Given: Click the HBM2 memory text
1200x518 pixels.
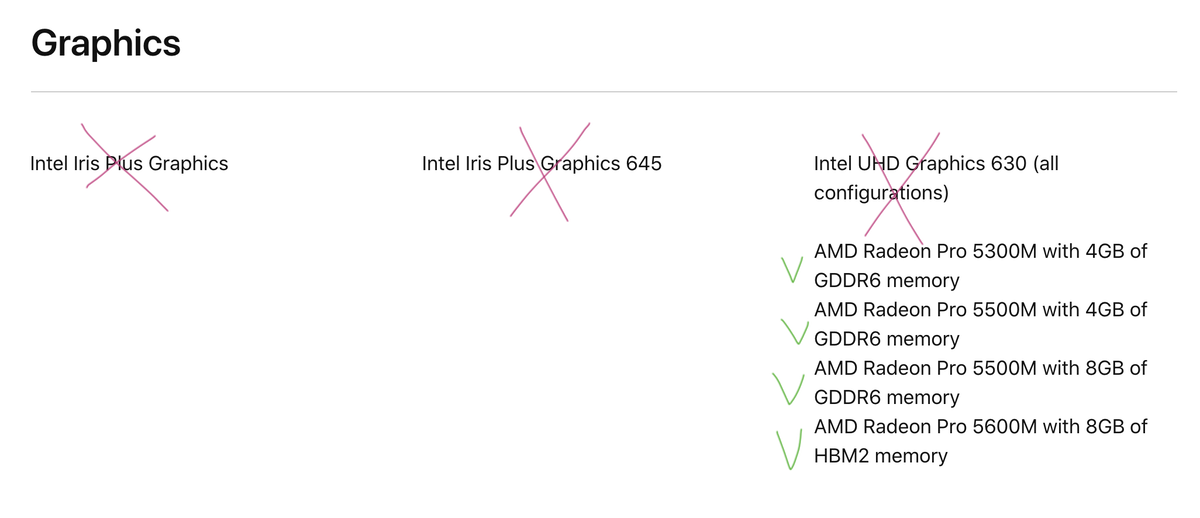Looking at the screenshot, I should [880, 456].
